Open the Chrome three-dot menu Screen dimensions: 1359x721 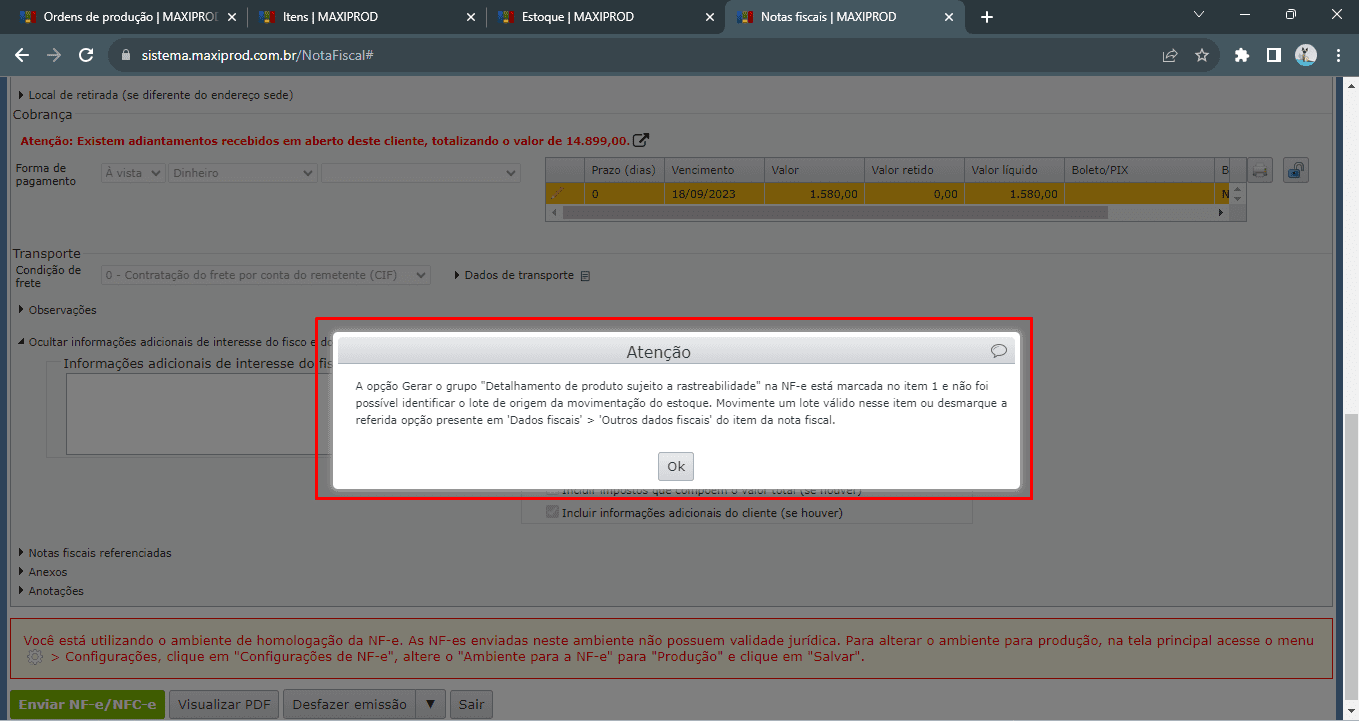tap(1338, 56)
